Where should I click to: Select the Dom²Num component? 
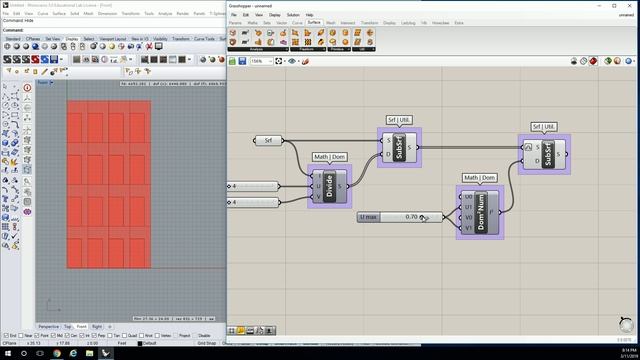coord(480,212)
